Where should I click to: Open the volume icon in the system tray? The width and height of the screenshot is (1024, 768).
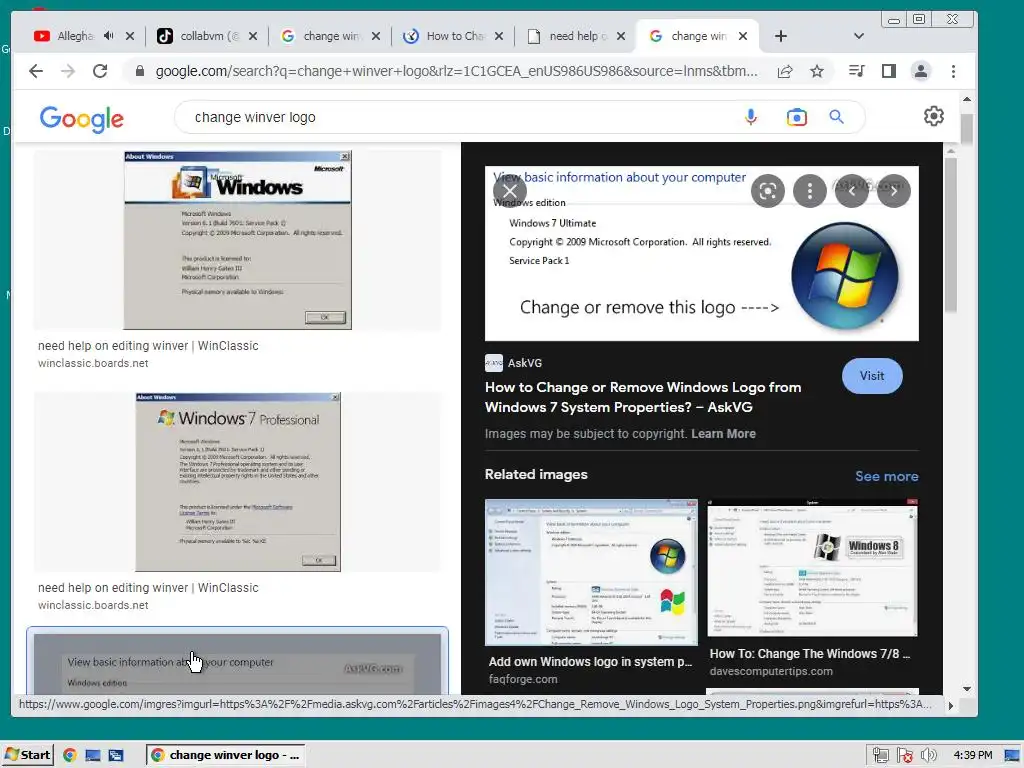coord(928,755)
